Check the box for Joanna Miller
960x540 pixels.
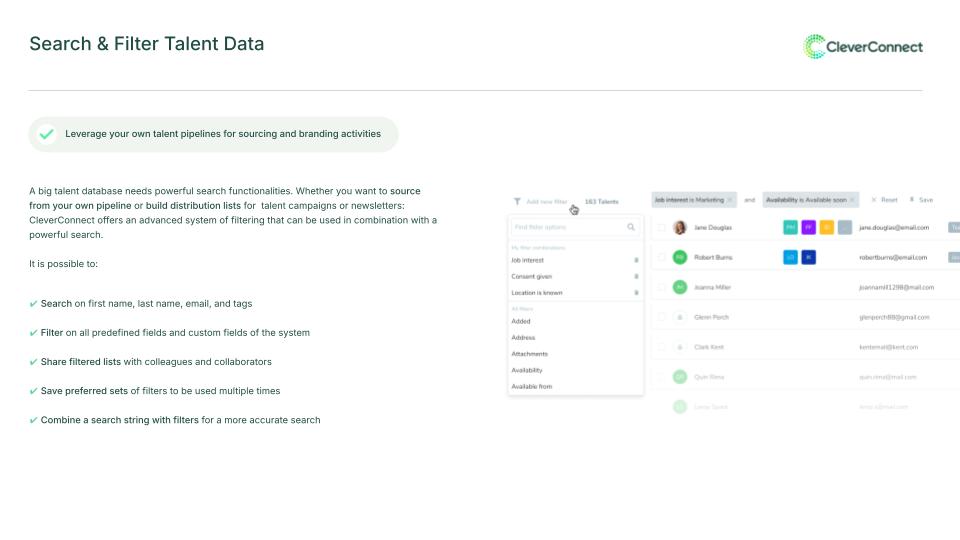point(661,287)
